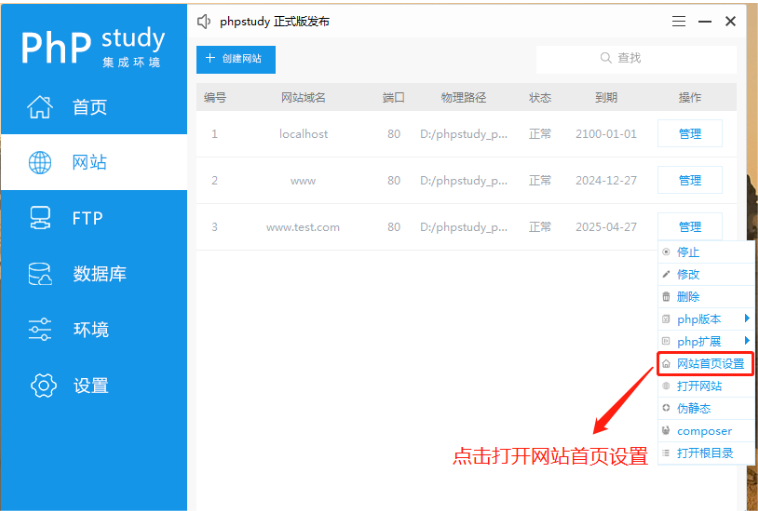Select 打开网站 menu entry
Screen dimensions: 758x511
tap(705, 386)
